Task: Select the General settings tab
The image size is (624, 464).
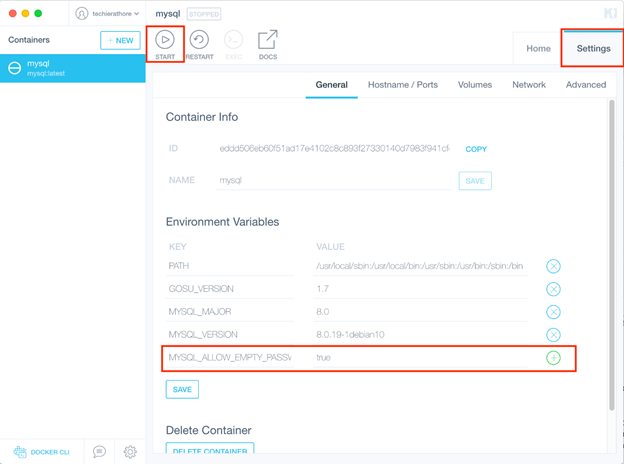Action: tap(332, 85)
